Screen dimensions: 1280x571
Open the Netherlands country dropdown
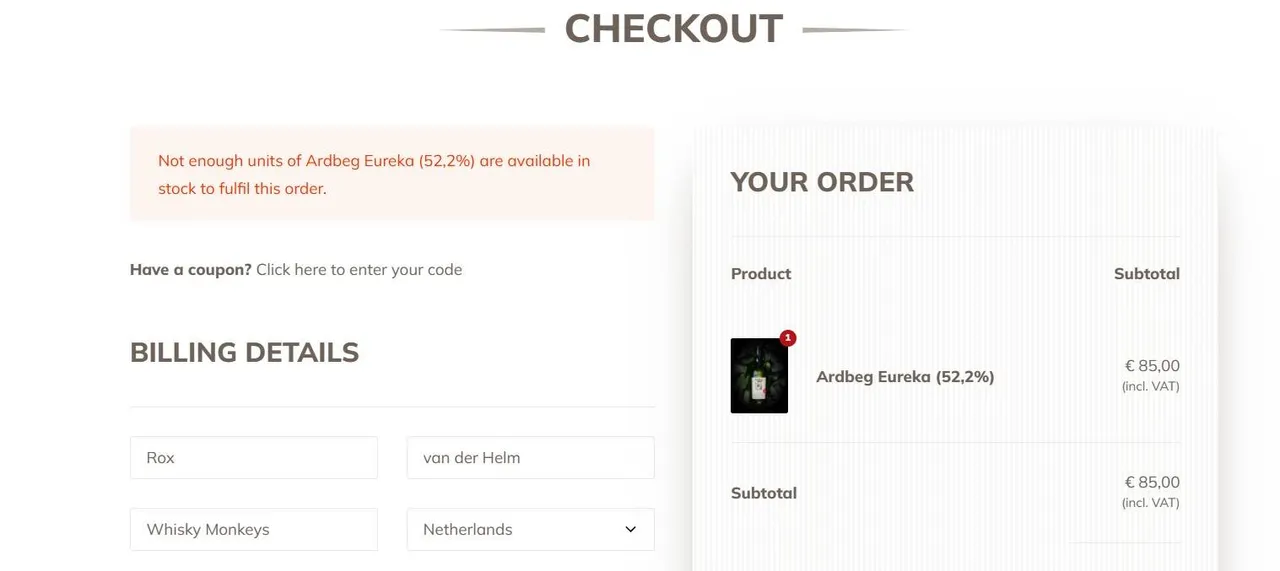tap(530, 529)
